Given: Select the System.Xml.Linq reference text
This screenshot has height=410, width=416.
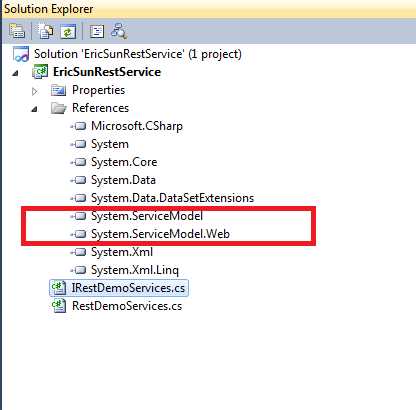Looking at the screenshot, I should (135, 270).
